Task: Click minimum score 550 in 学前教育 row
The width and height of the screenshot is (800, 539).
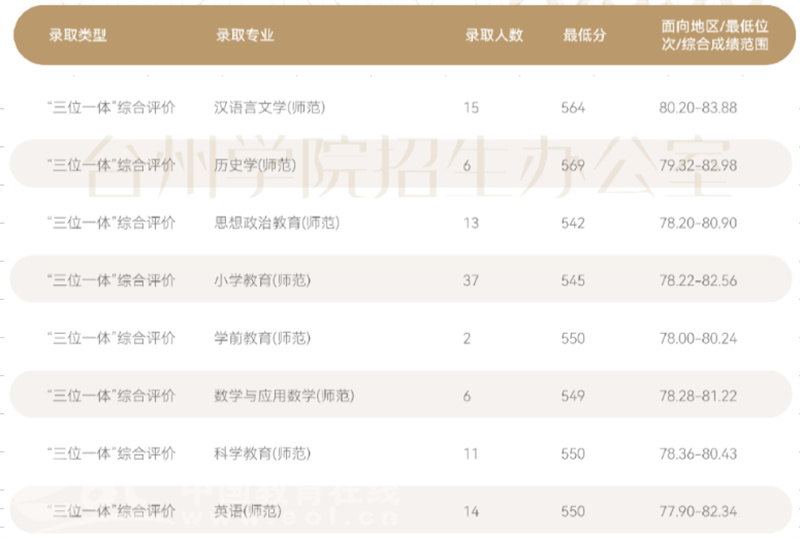Action: pyautogui.click(x=573, y=338)
